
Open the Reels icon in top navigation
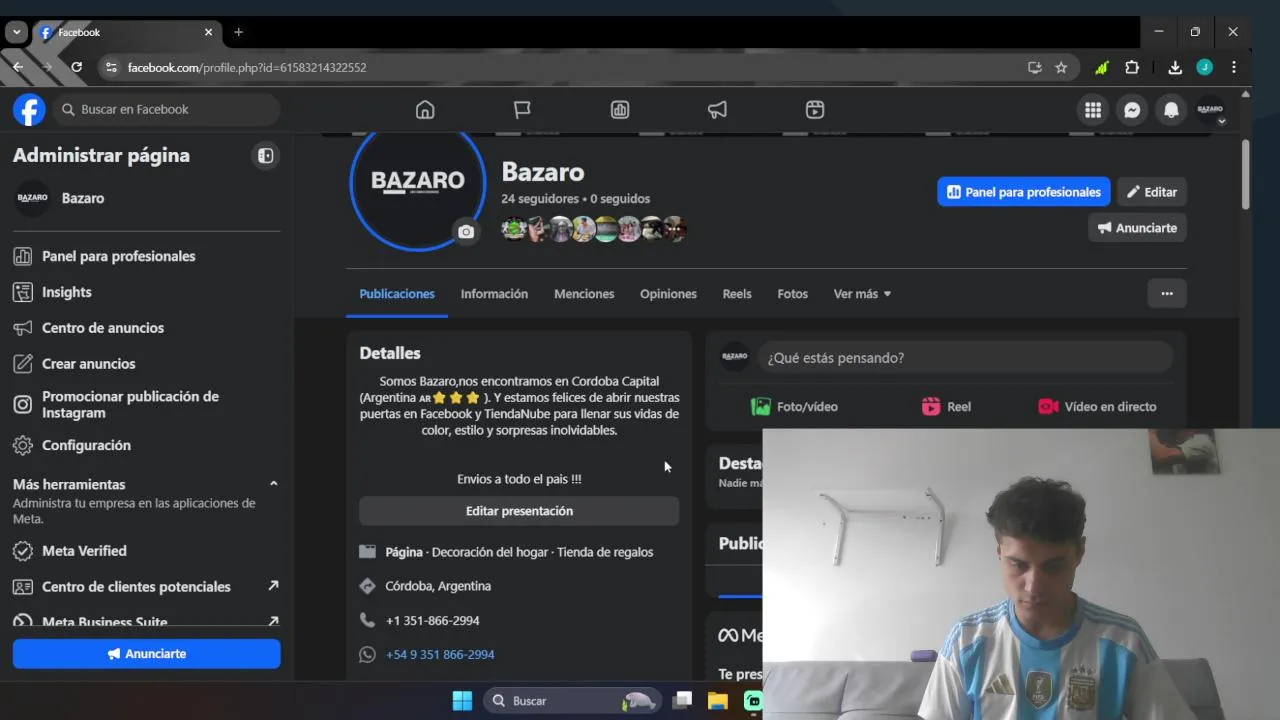[815, 110]
